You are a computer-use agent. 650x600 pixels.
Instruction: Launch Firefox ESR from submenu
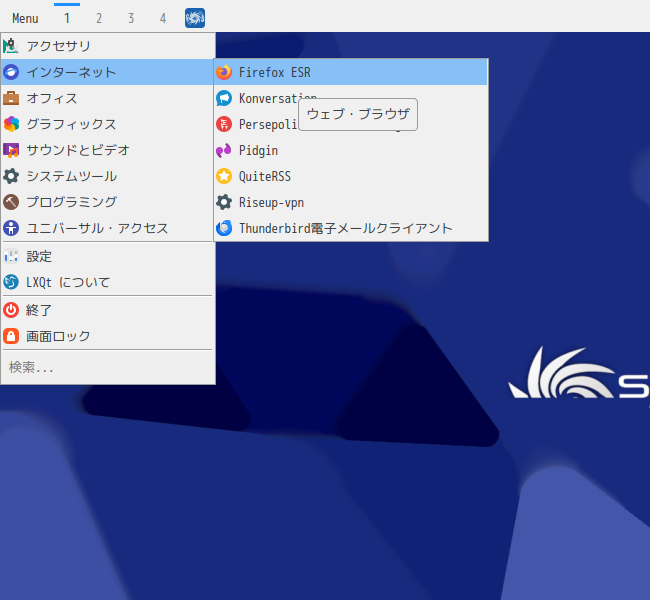click(x=351, y=72)
